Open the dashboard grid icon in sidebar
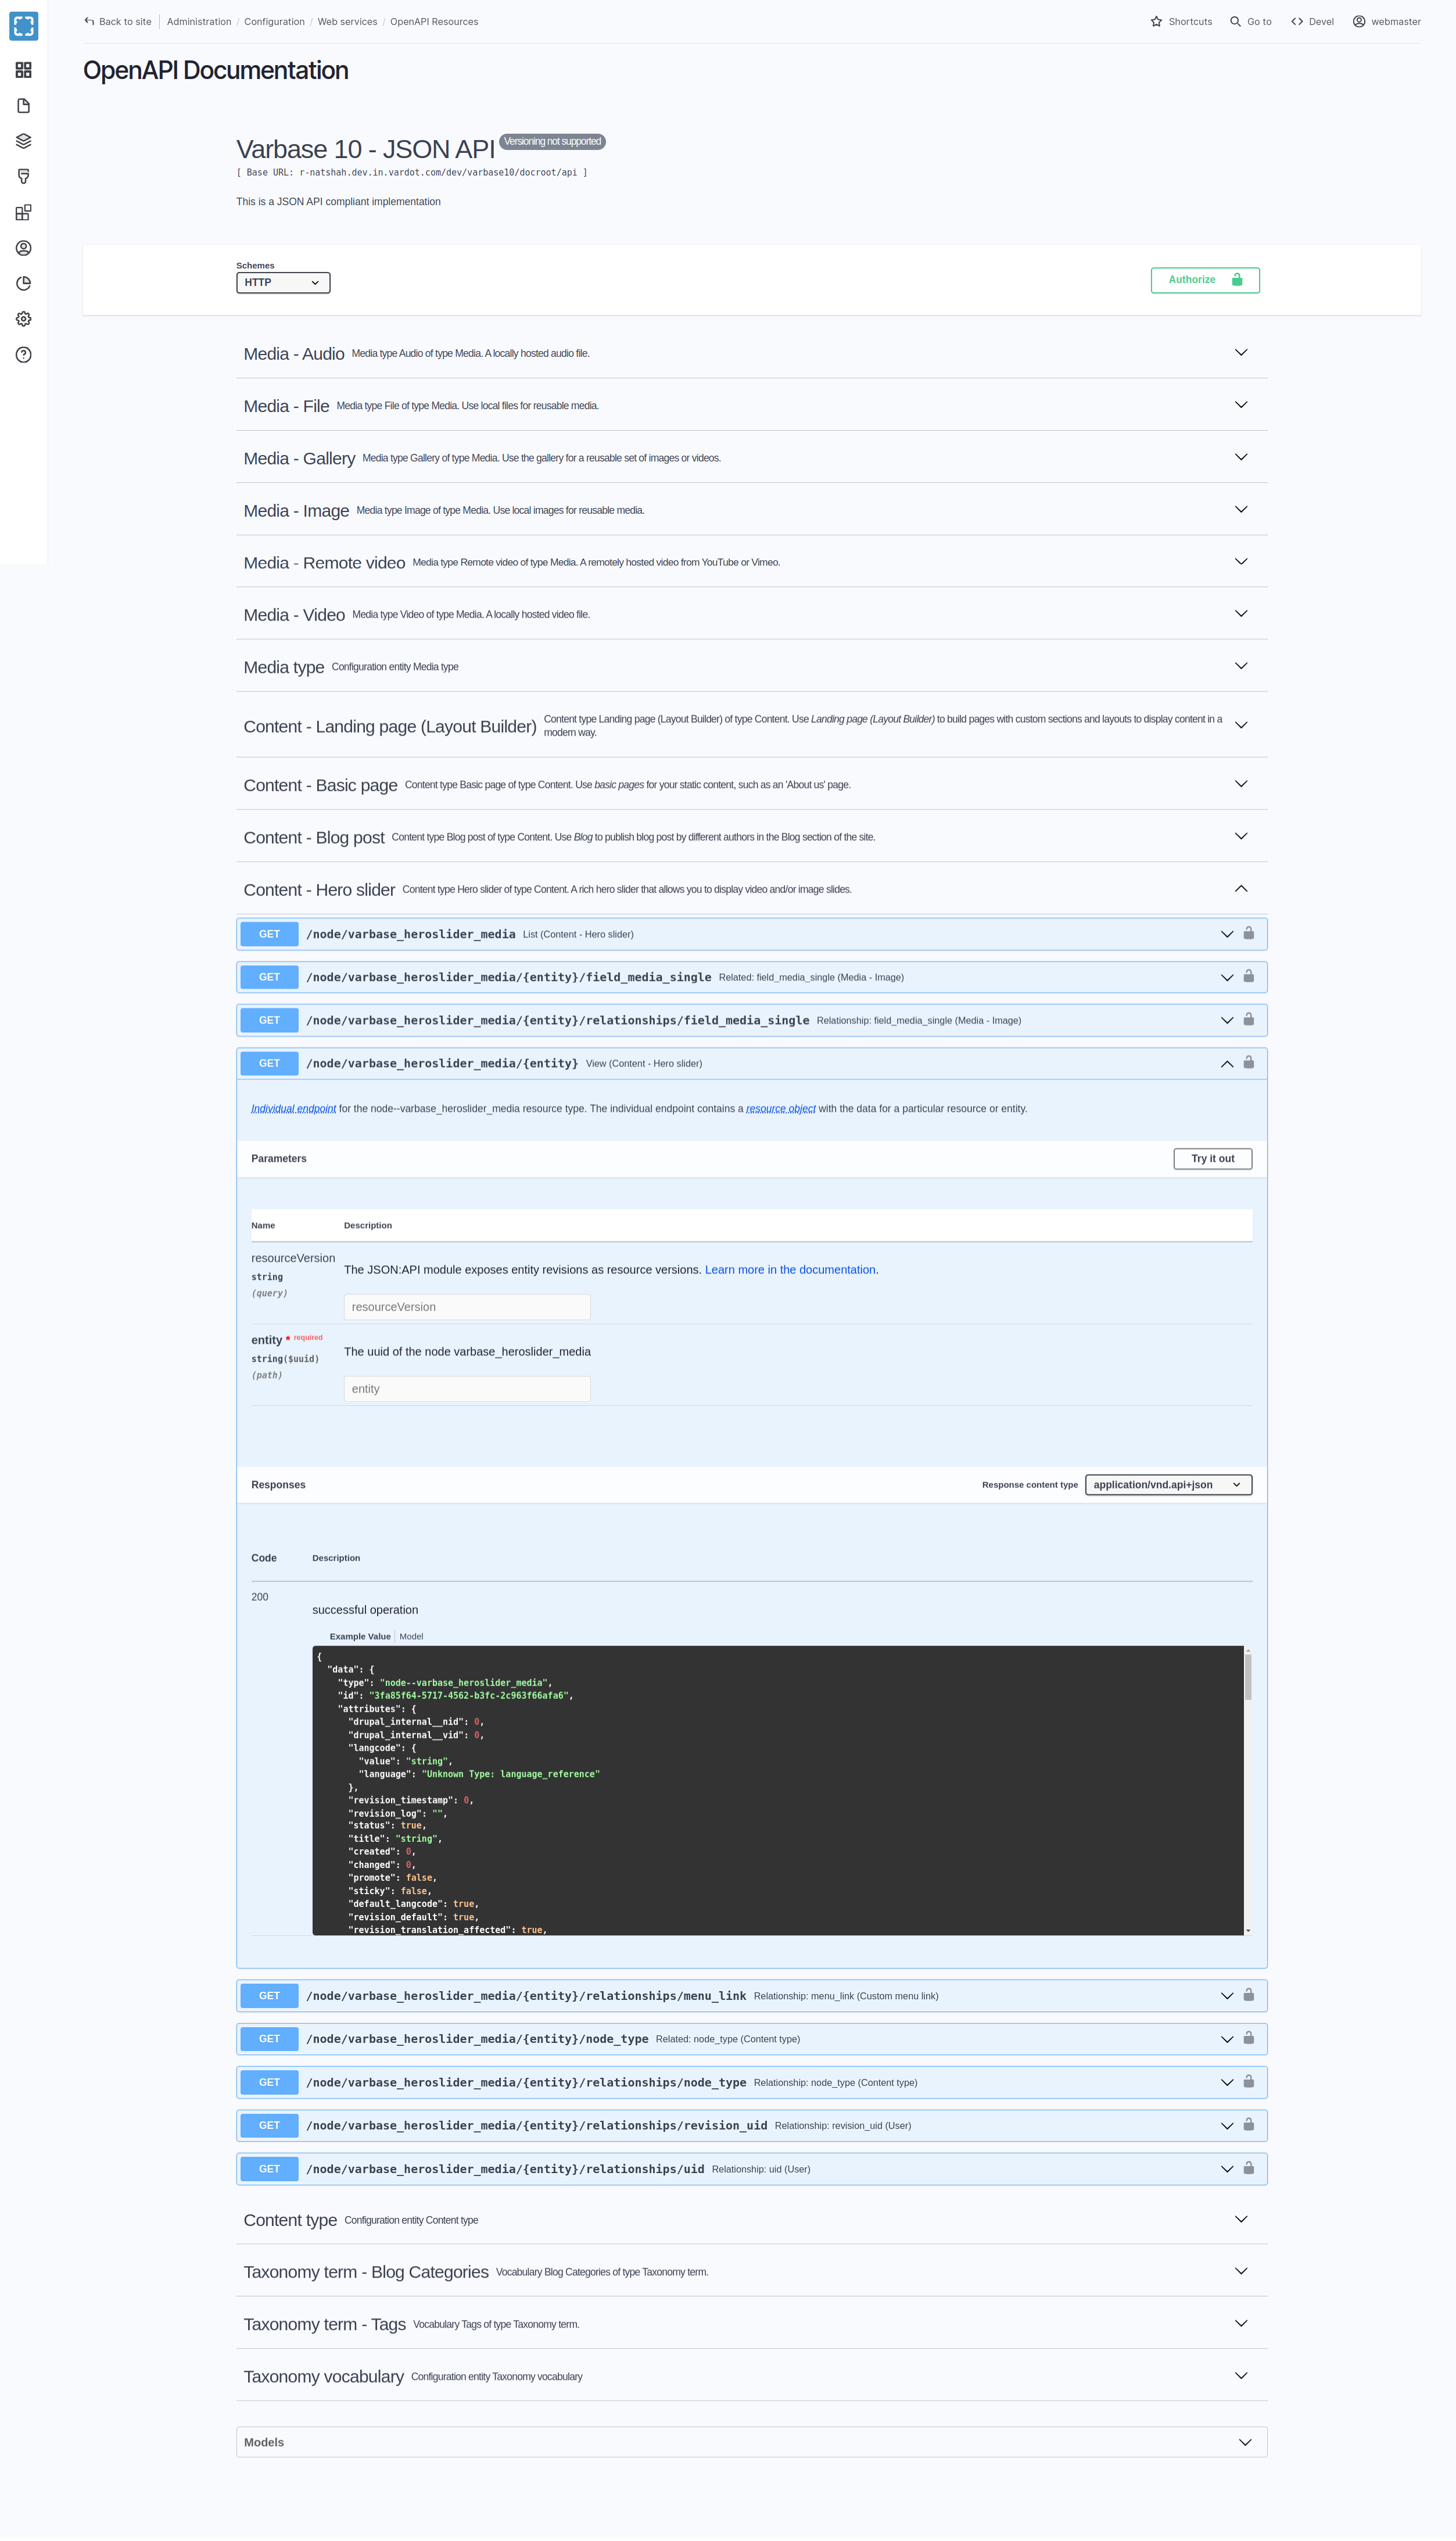The width and height of the screenshot is (1456, 2541). pos(24,70)
